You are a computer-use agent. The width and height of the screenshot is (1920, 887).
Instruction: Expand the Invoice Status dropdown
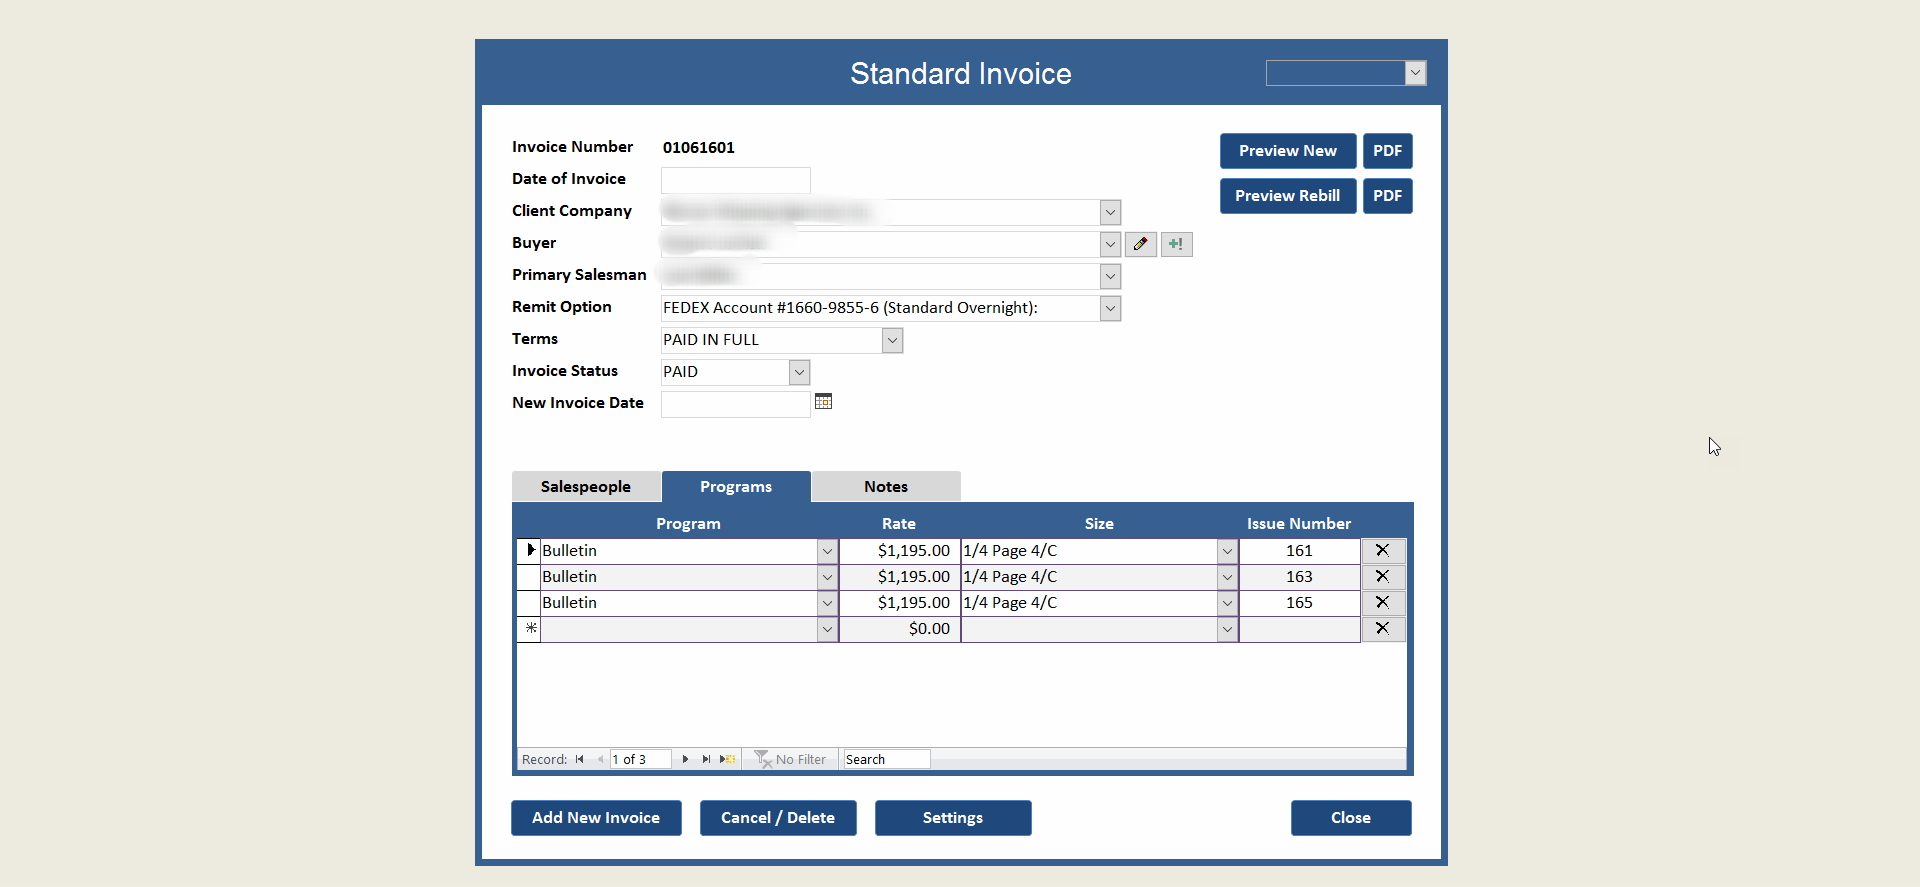click(x=799, y=372)
